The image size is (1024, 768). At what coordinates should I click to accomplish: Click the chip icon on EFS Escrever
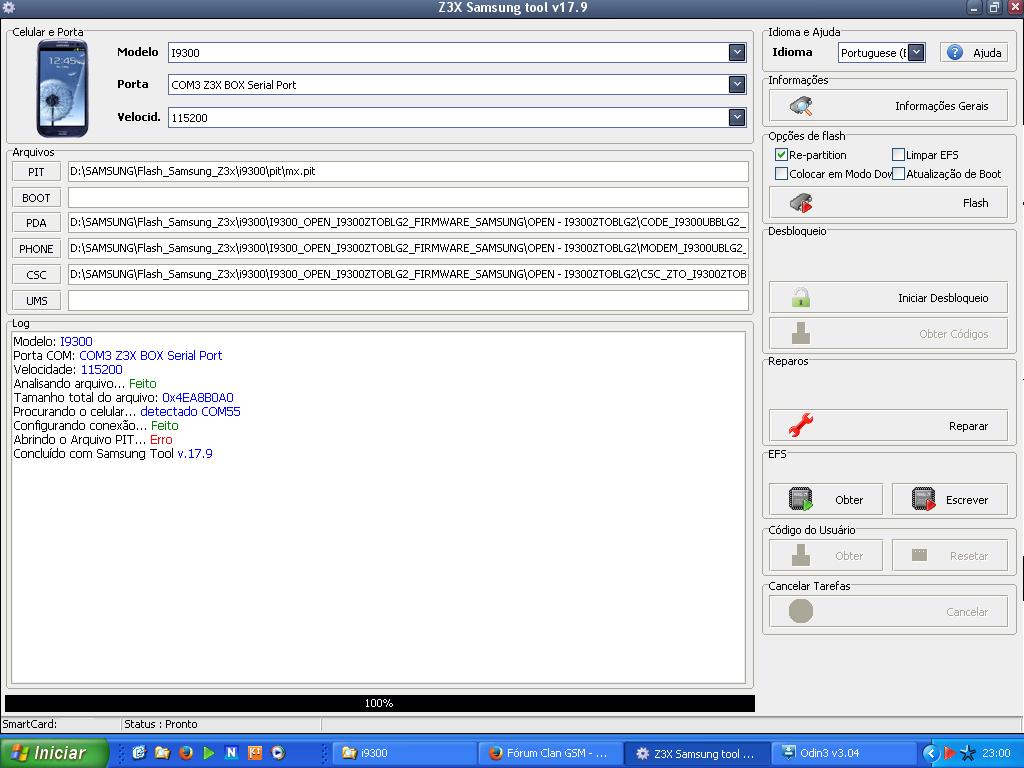click(x=923, y=500)
